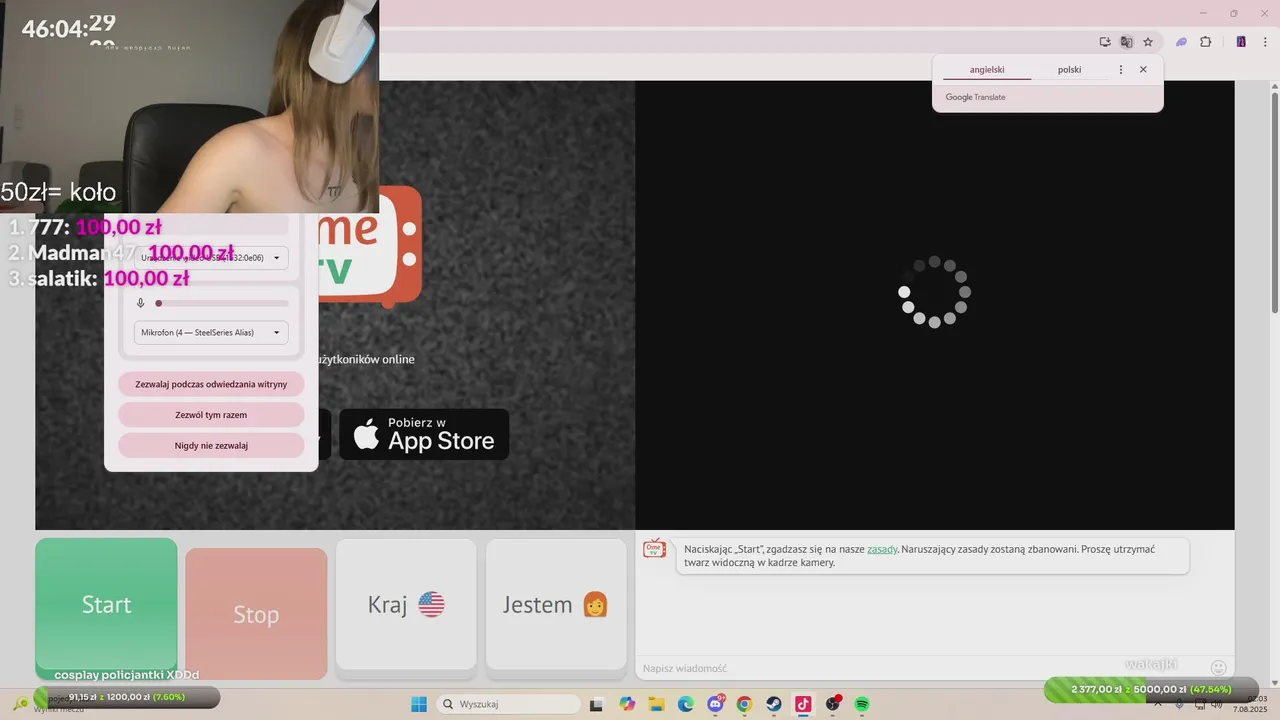
Task: Open Spotify from the taskbar
Action: point(862,704)
